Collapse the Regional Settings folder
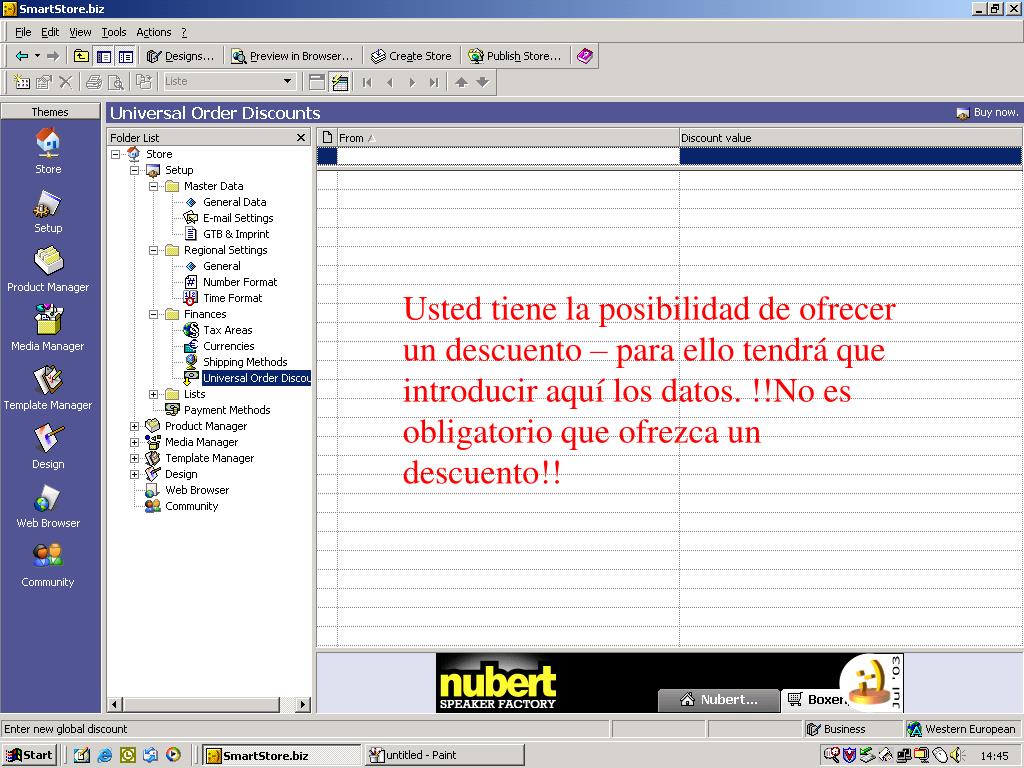 153,250
